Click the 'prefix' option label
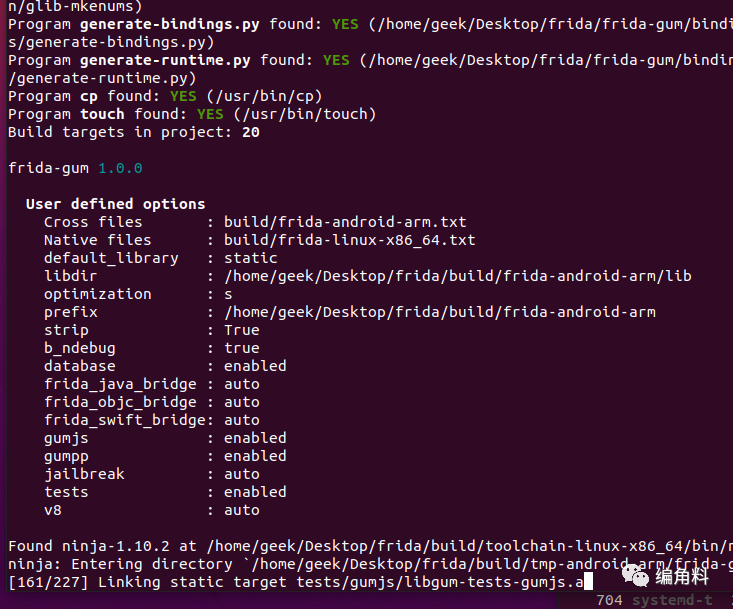The image size is (733, 609). click(x=71, y=312)
